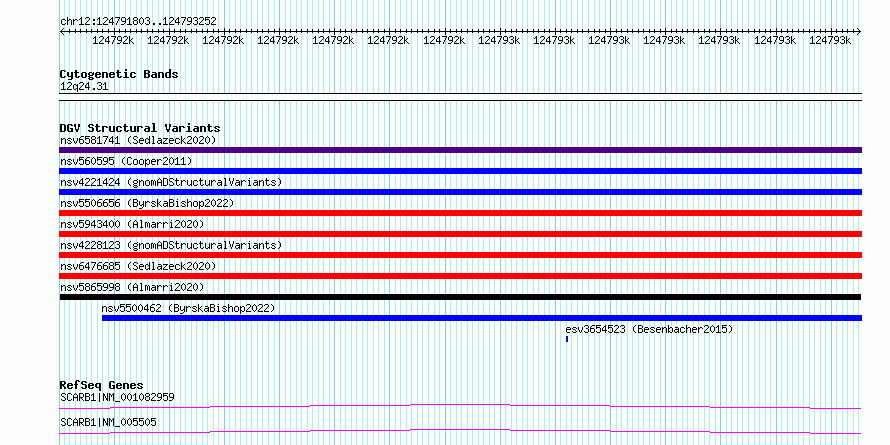This screenshot has height=445, width=890.
Task: Click the DGV Structural Variants track title
Action: point(140,128)
